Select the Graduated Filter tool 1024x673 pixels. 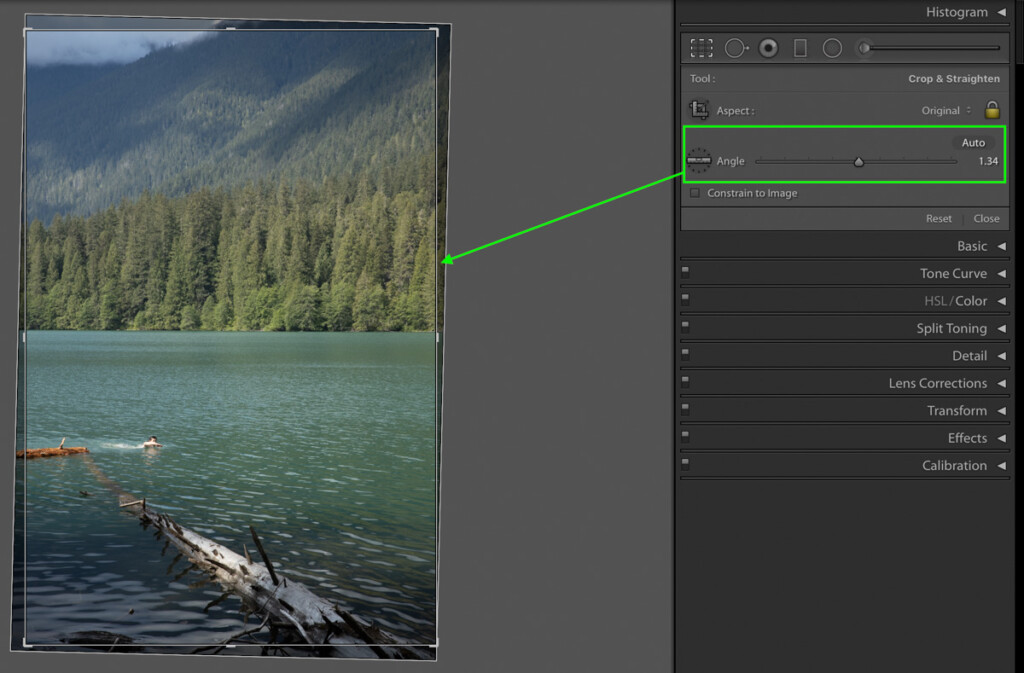(x=800, y=48)
